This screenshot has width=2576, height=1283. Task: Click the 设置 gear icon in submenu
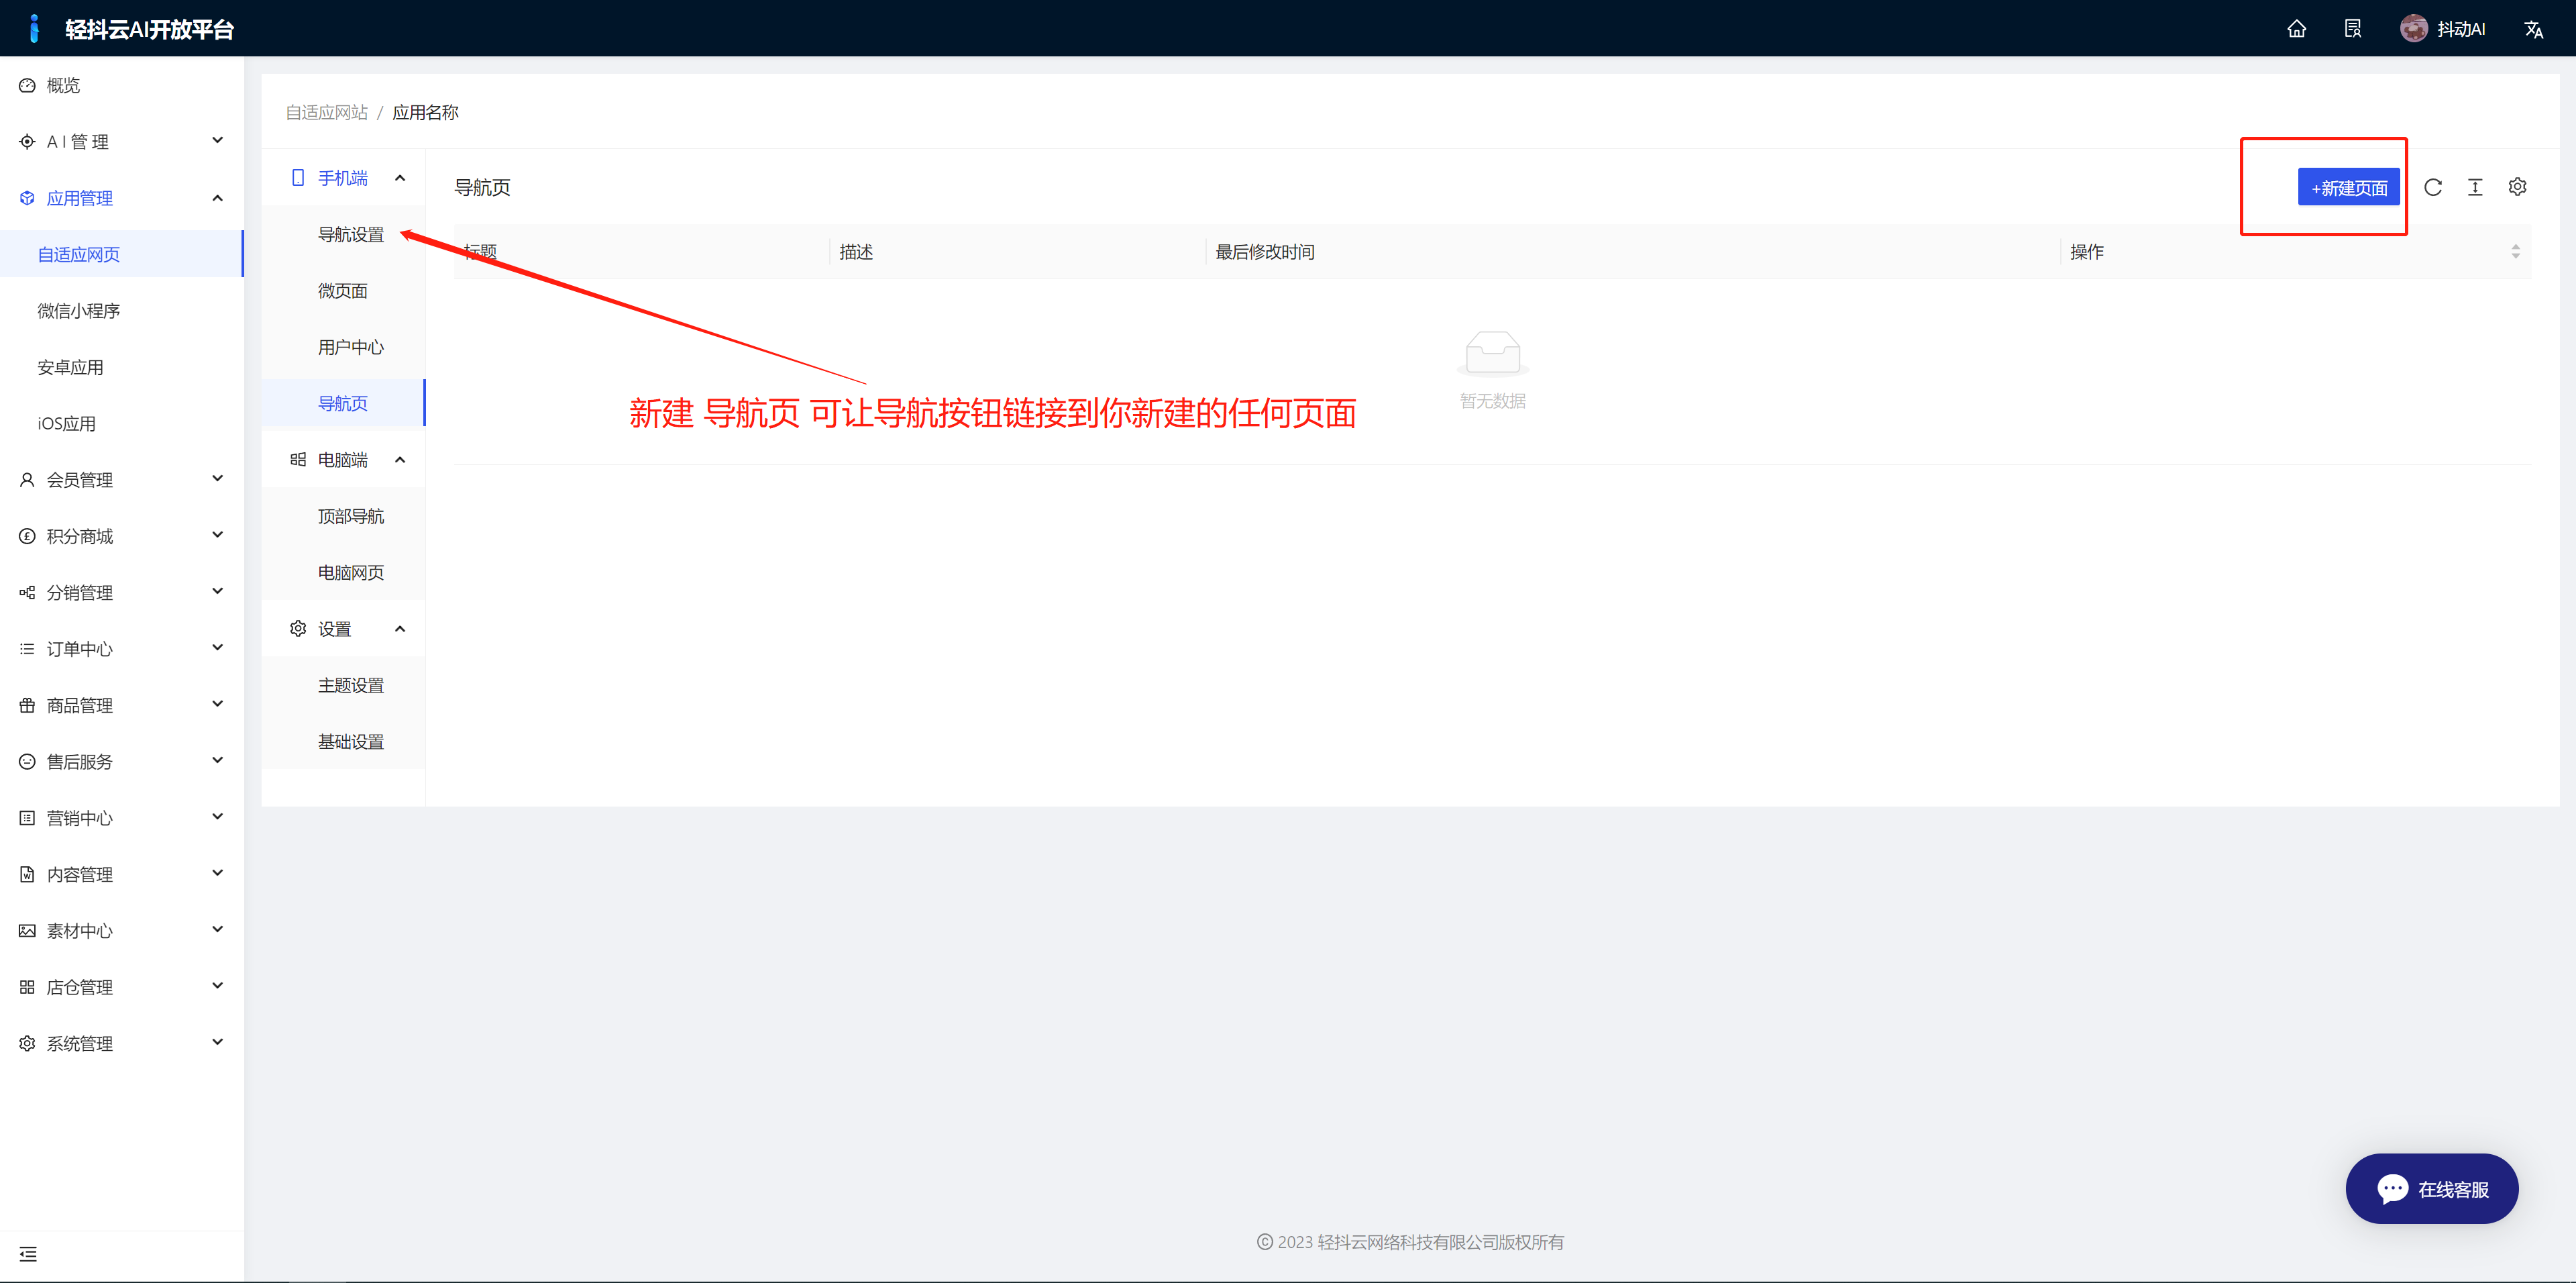pyautogui.click(x=298, y=629)
